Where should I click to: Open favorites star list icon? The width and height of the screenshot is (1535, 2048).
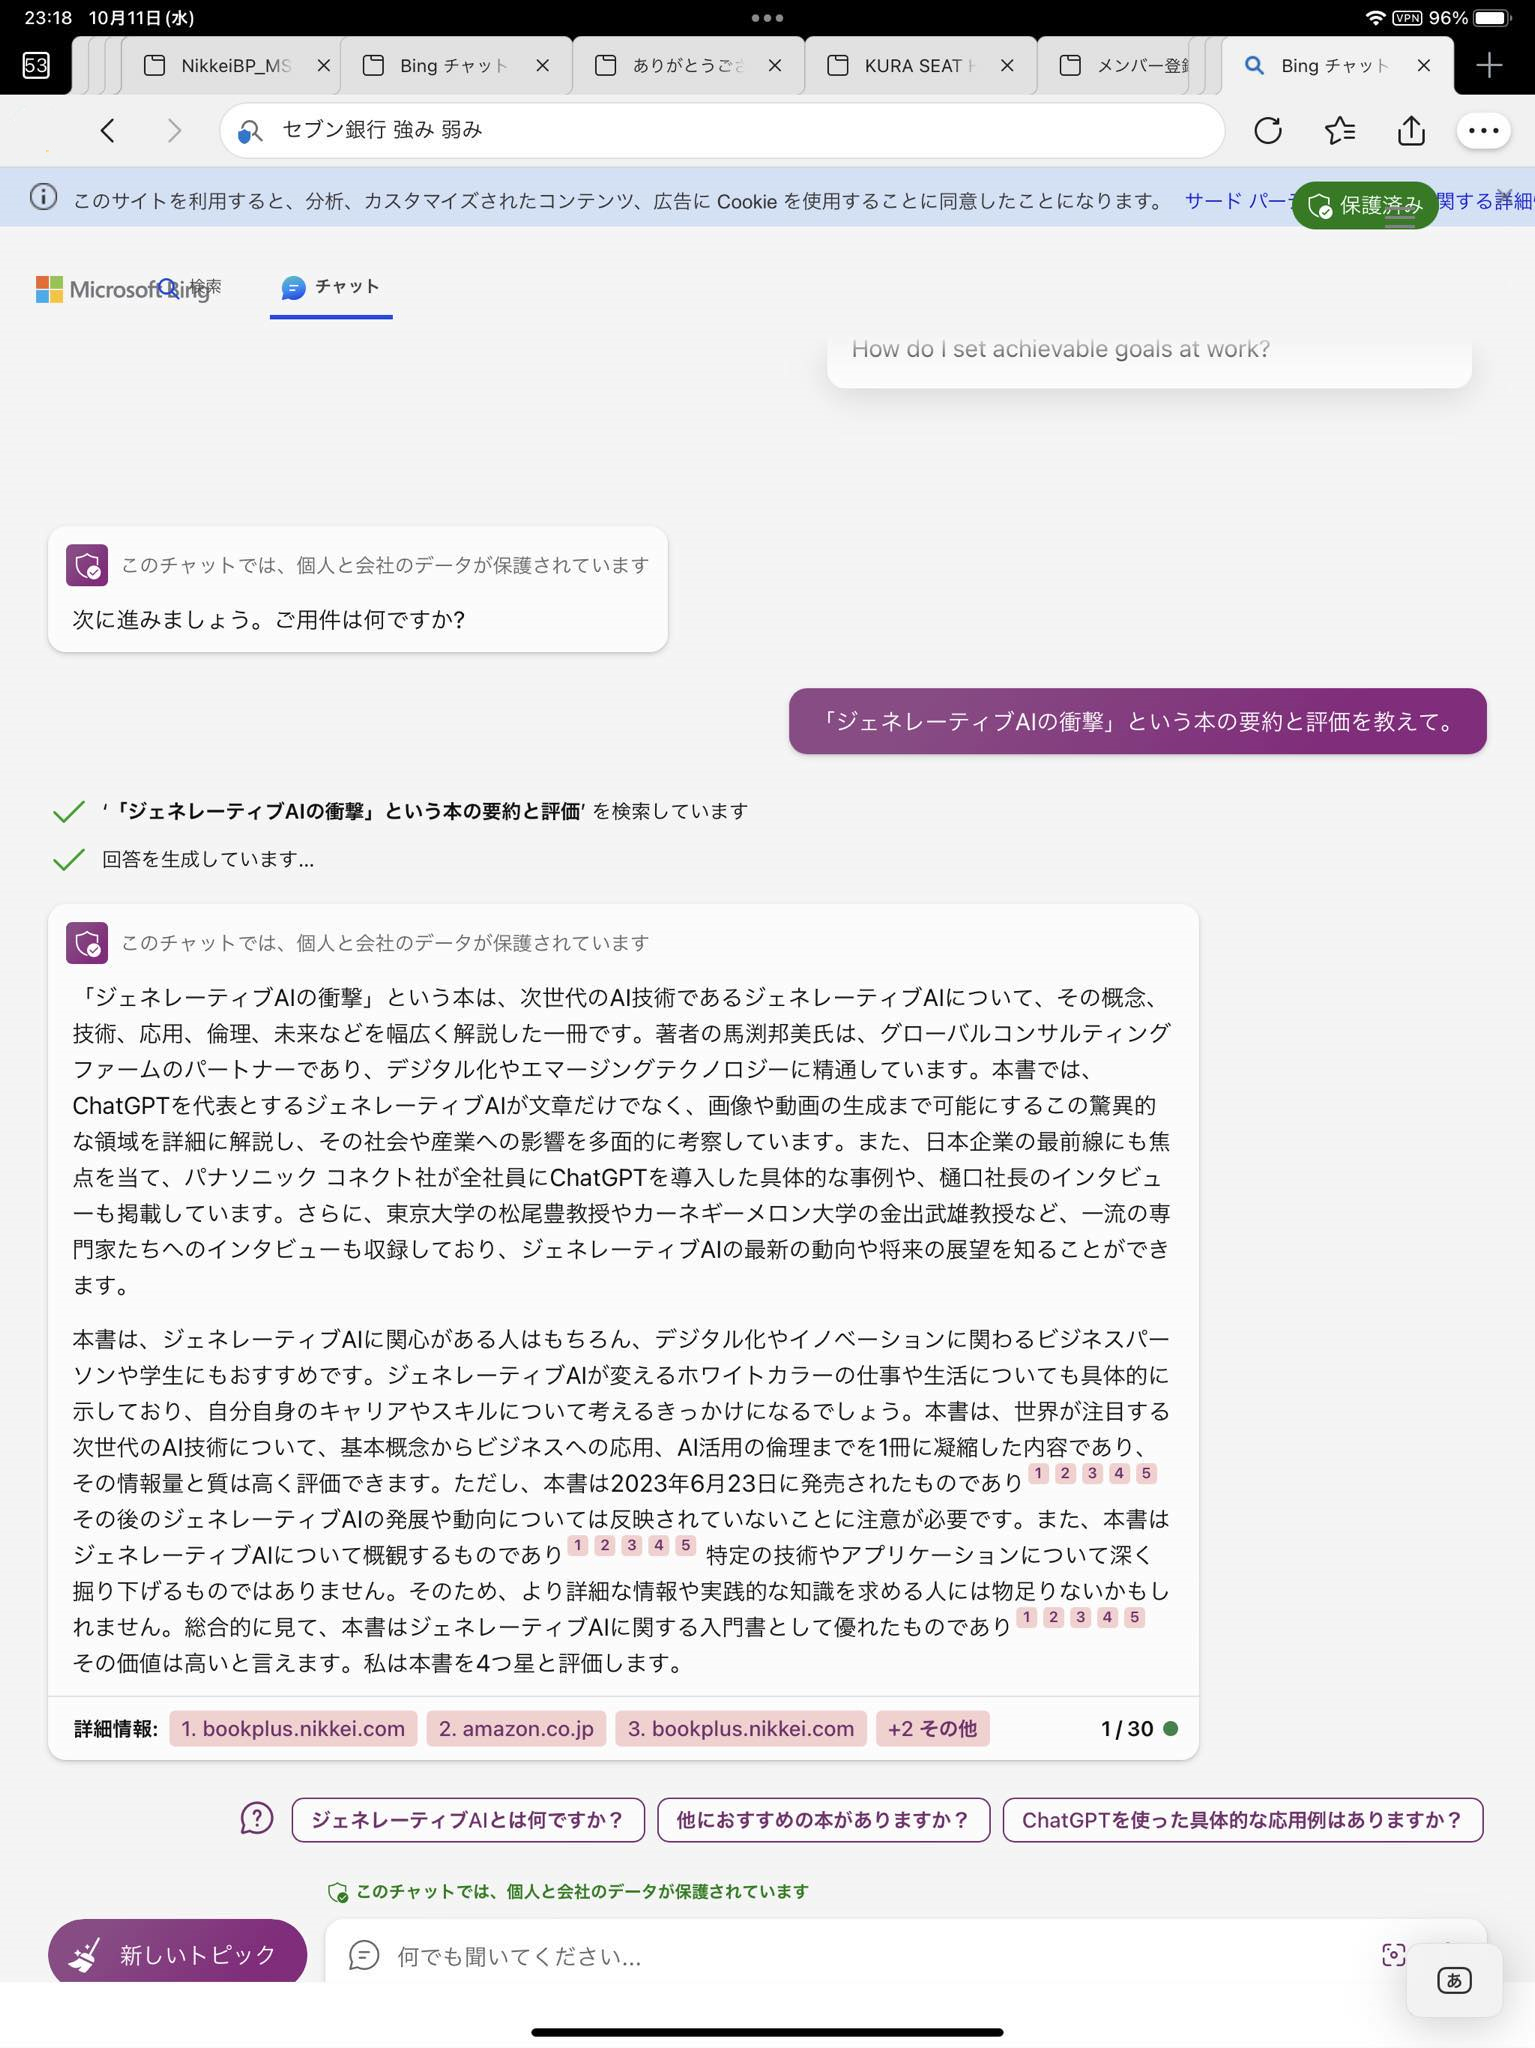tap(1339, 130)
